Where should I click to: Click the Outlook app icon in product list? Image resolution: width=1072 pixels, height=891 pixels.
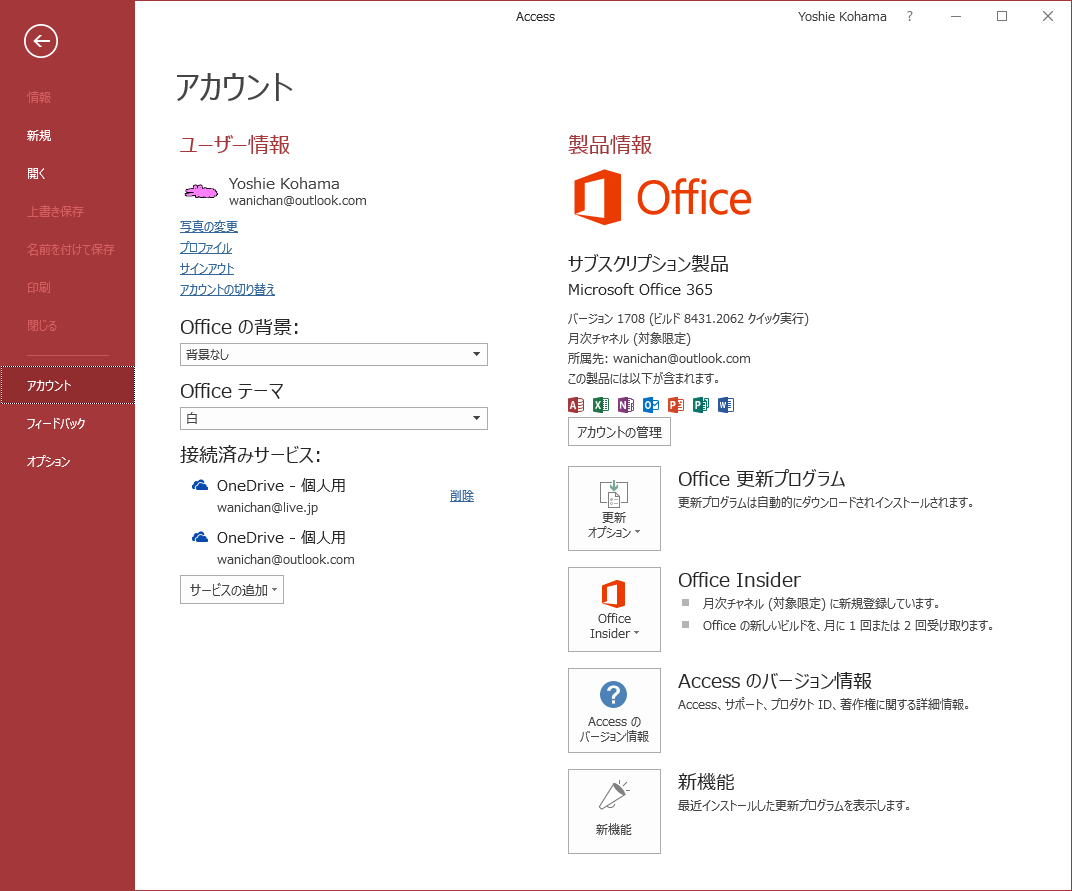click(651, 405)
